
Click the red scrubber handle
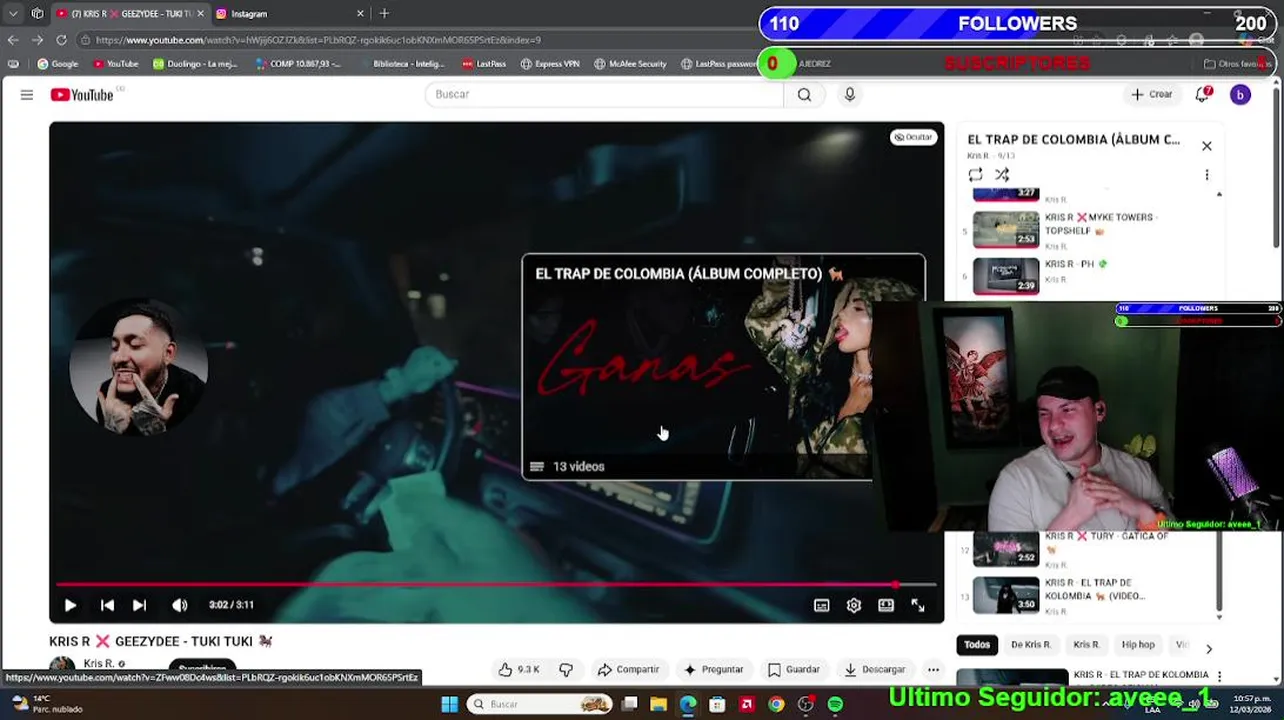click(895, 584)
